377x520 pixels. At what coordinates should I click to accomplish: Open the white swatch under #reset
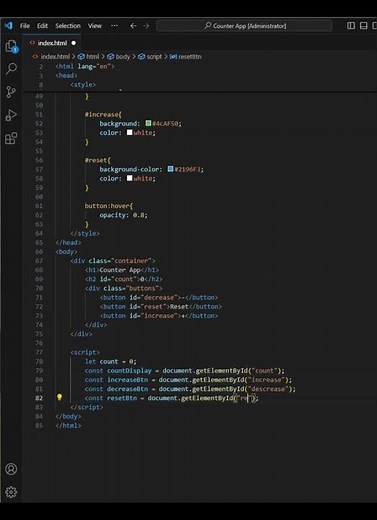(130, 178)
